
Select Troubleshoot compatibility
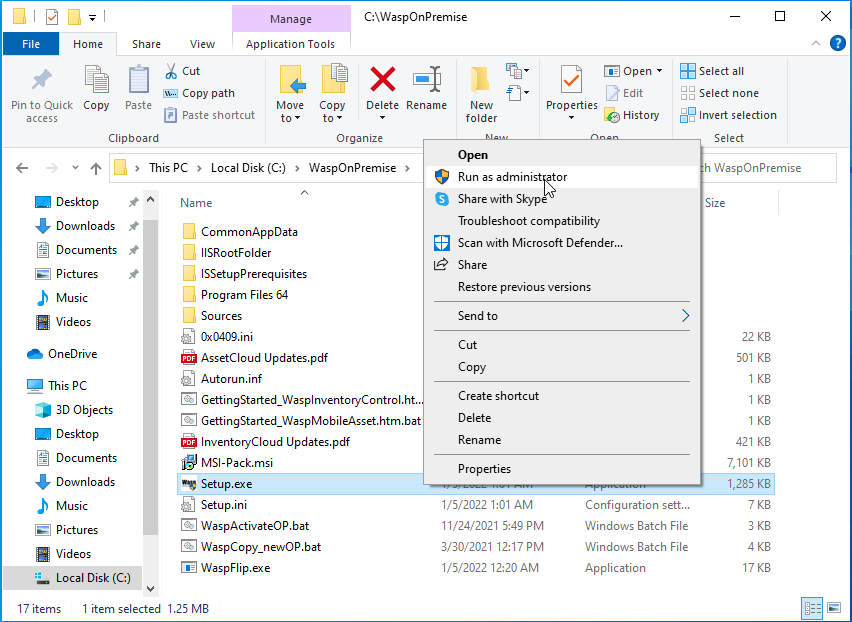tap(562, 221)
